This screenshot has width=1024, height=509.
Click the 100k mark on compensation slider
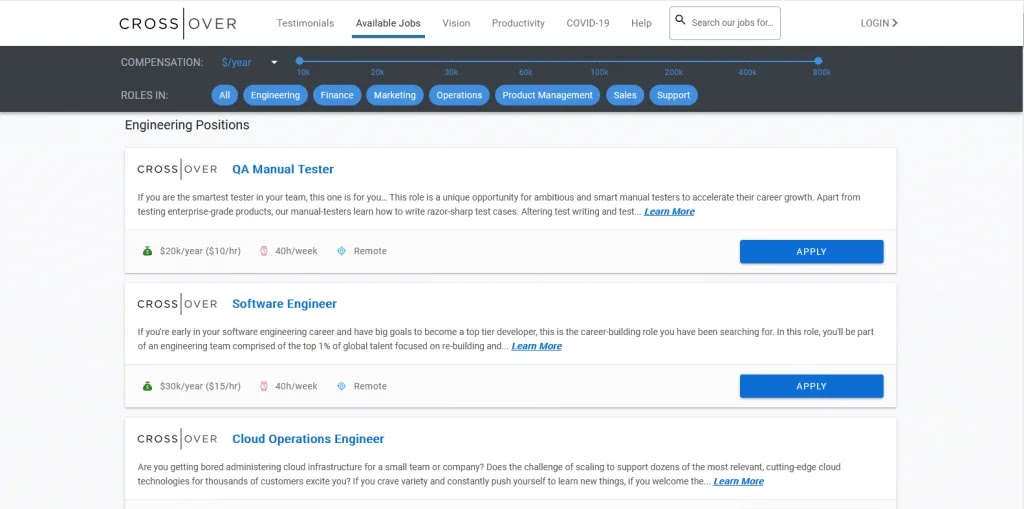[x=600, y=73]
